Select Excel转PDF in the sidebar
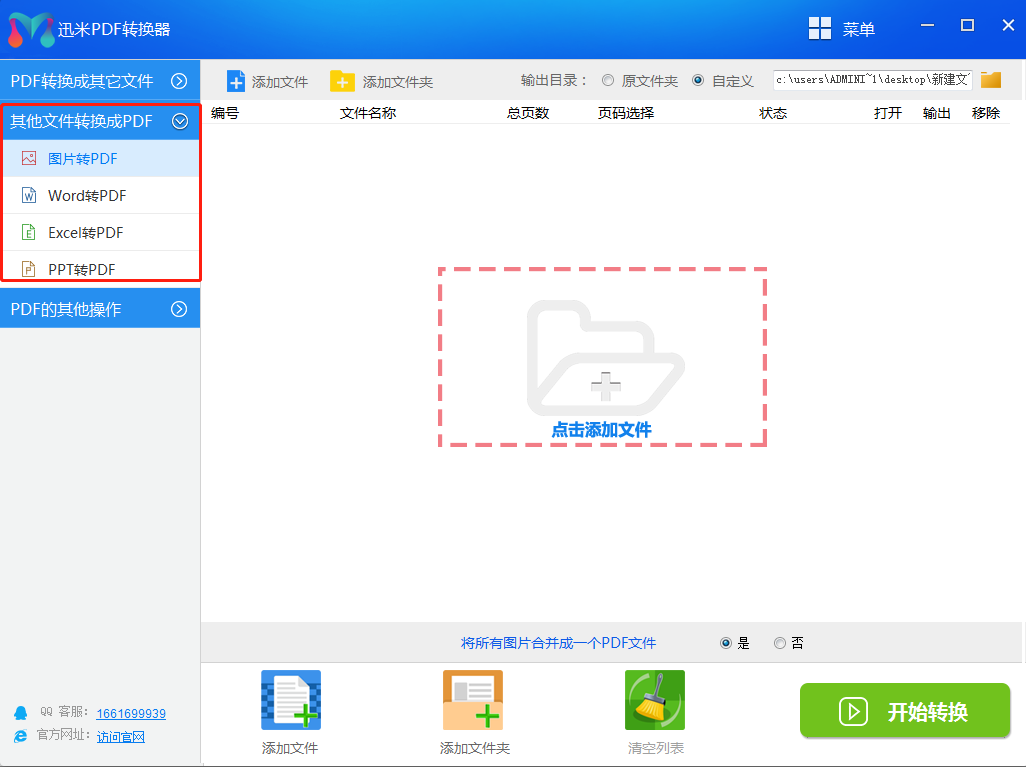Screen dimensions: 1026x767 [86, 233]
